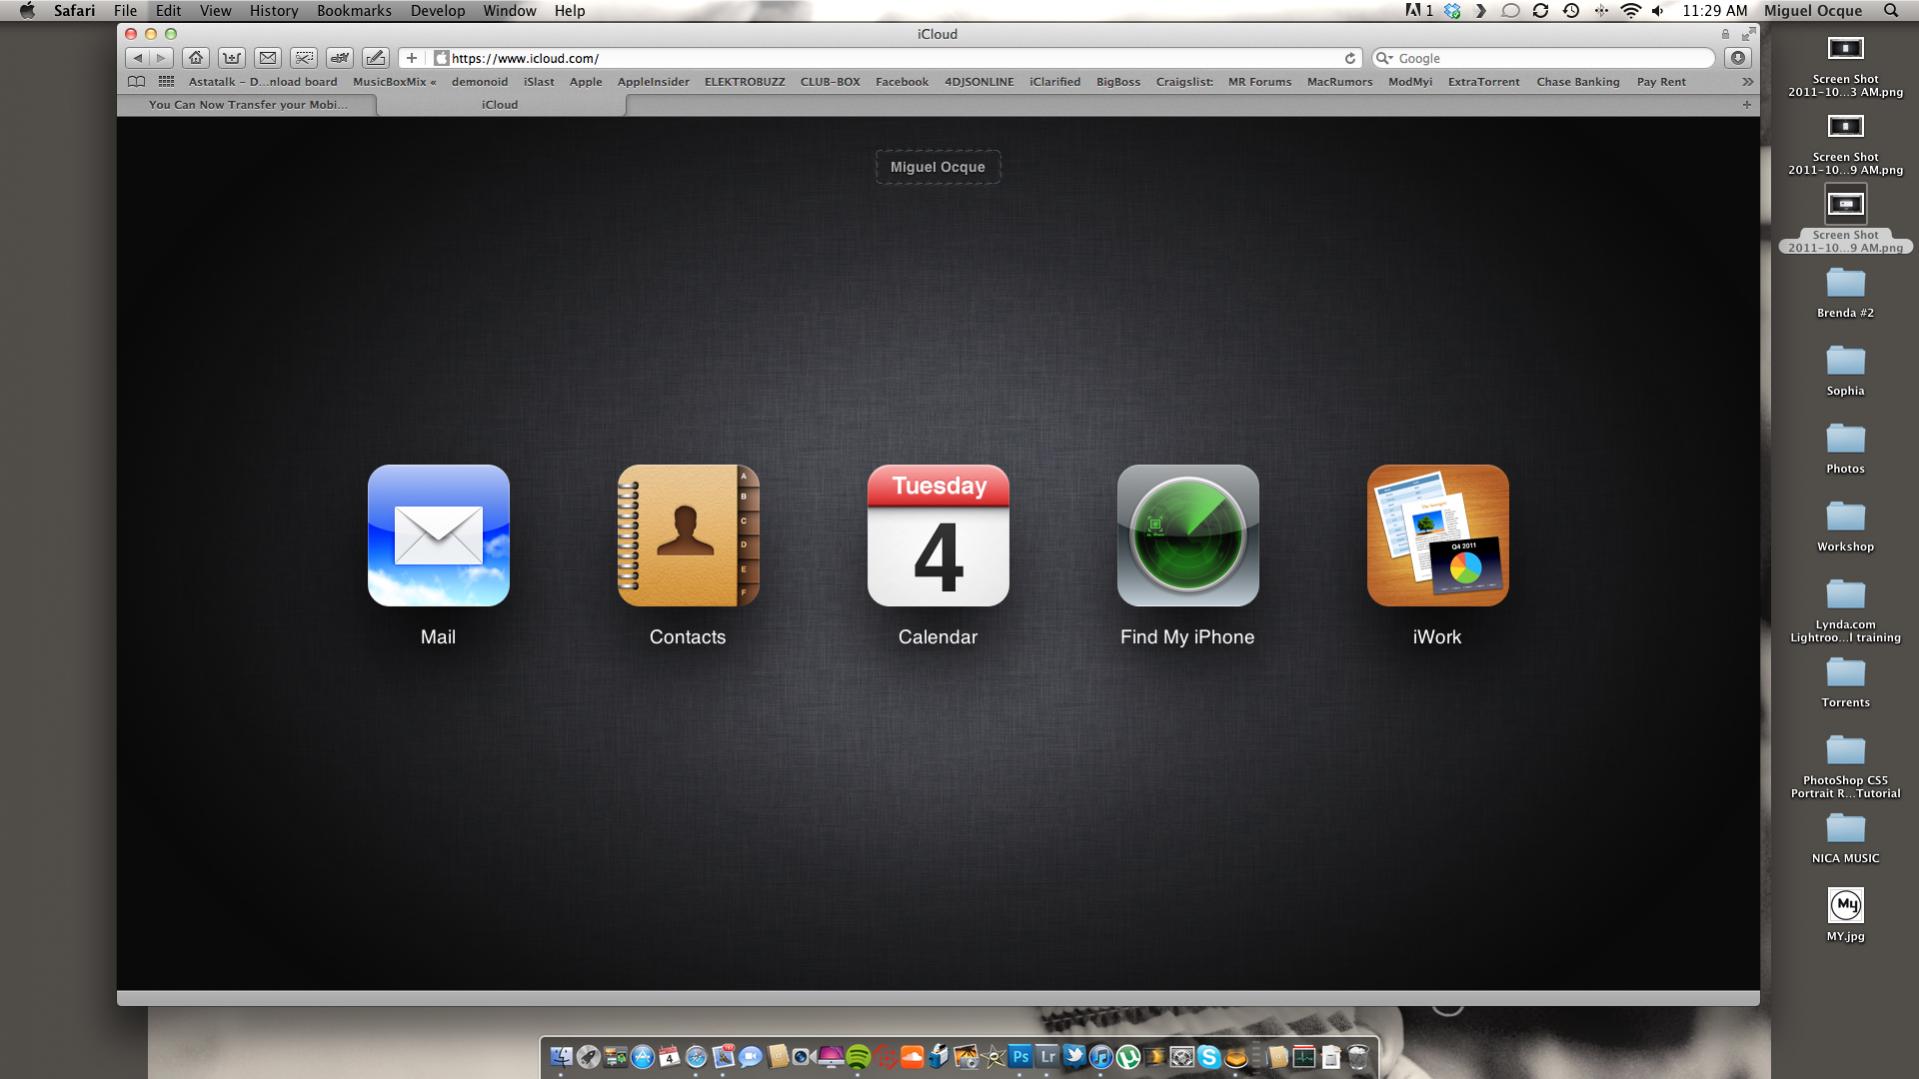This screenshot has height=1079, width=1919.
Task: Open the Pay Rent bookmark
Action: click(1661, 82)
